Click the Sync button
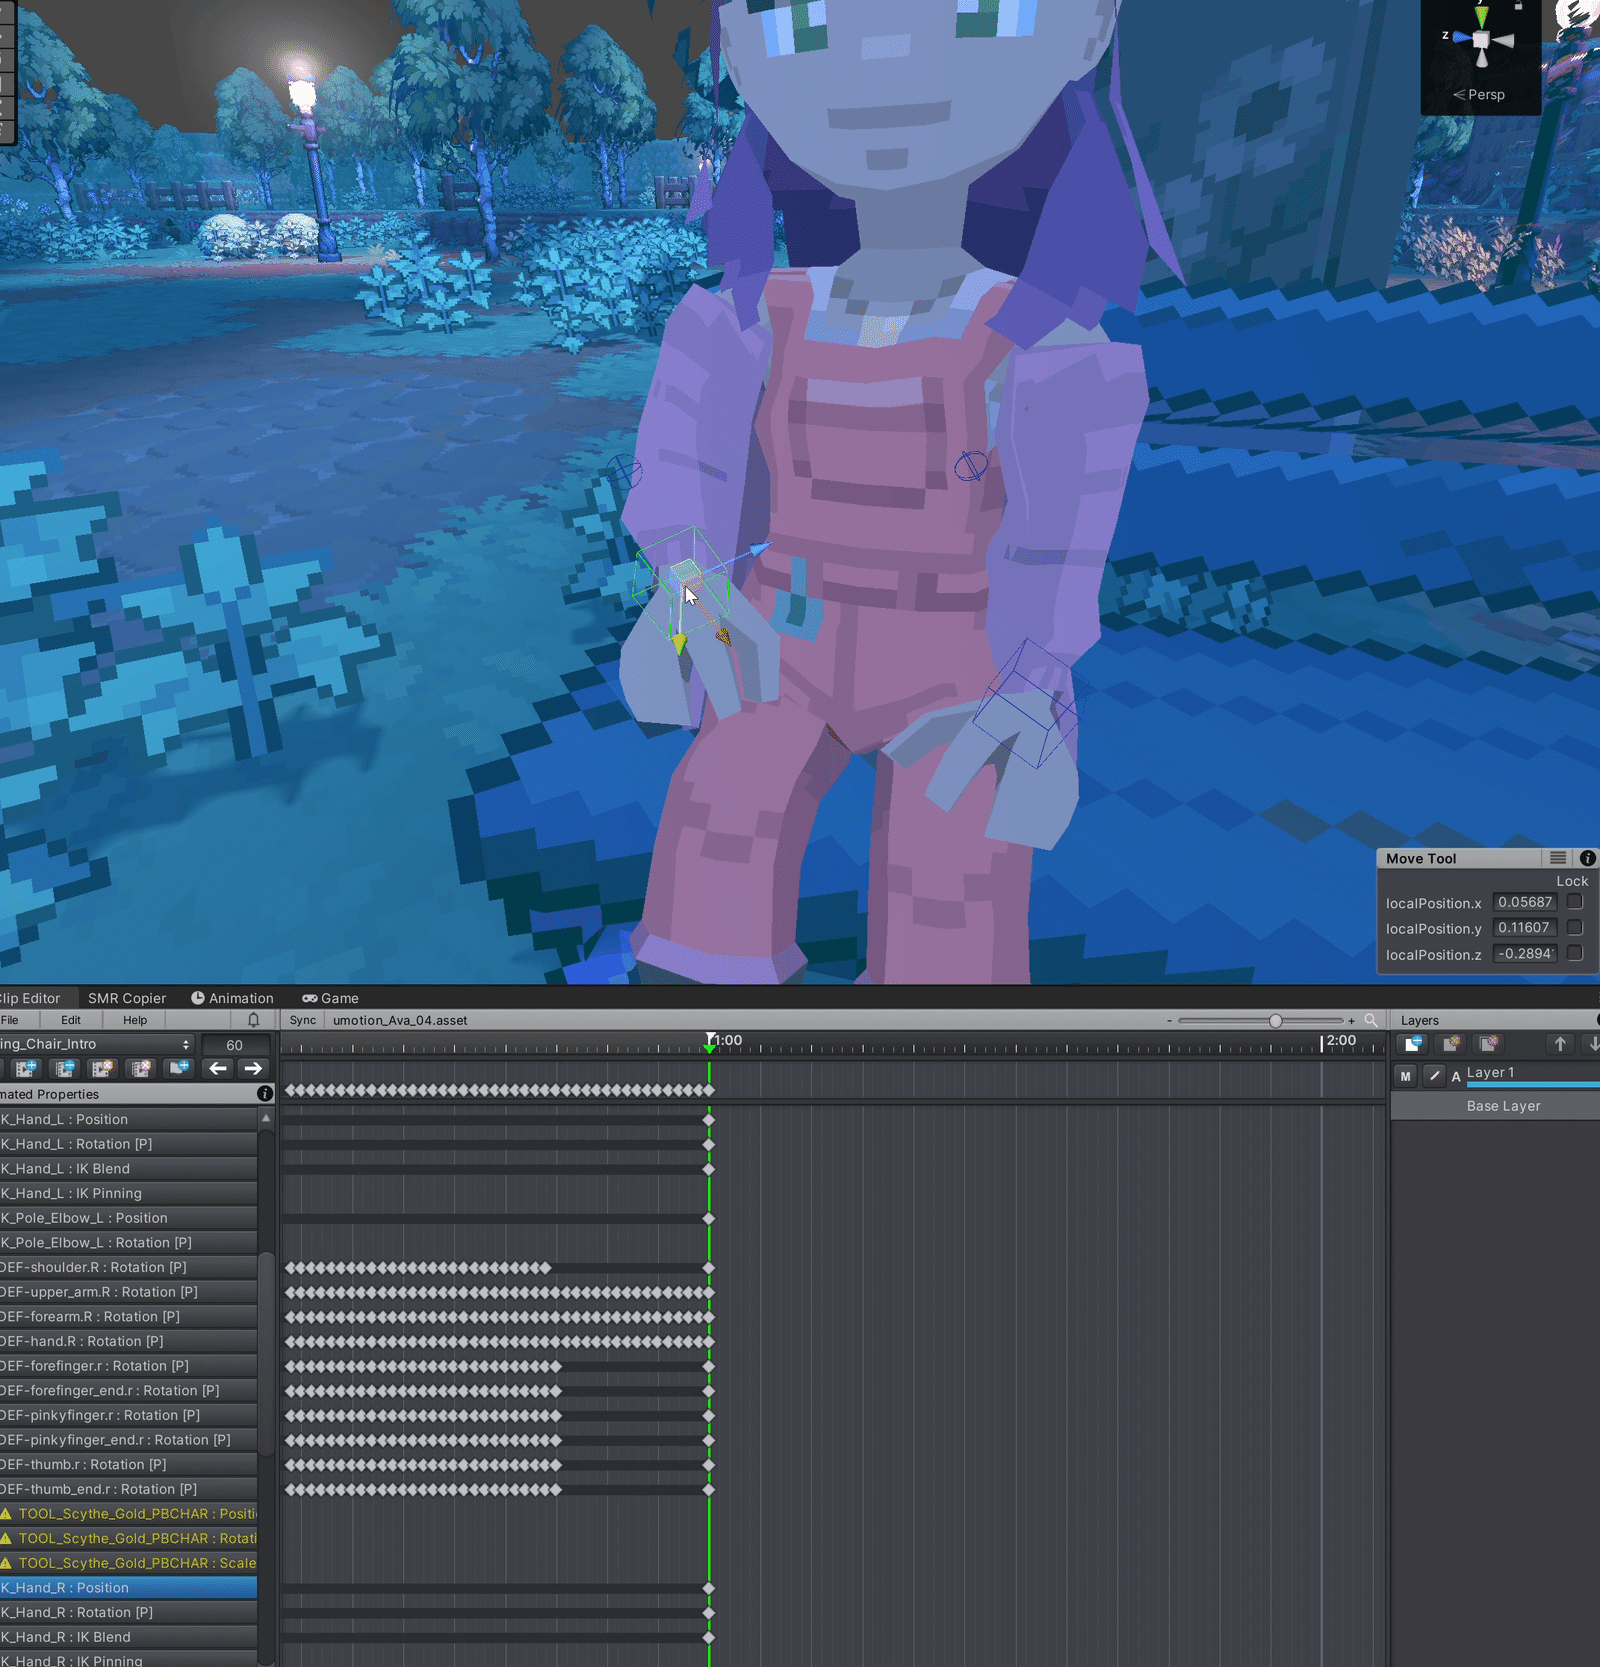 [x=303, y=1020]
